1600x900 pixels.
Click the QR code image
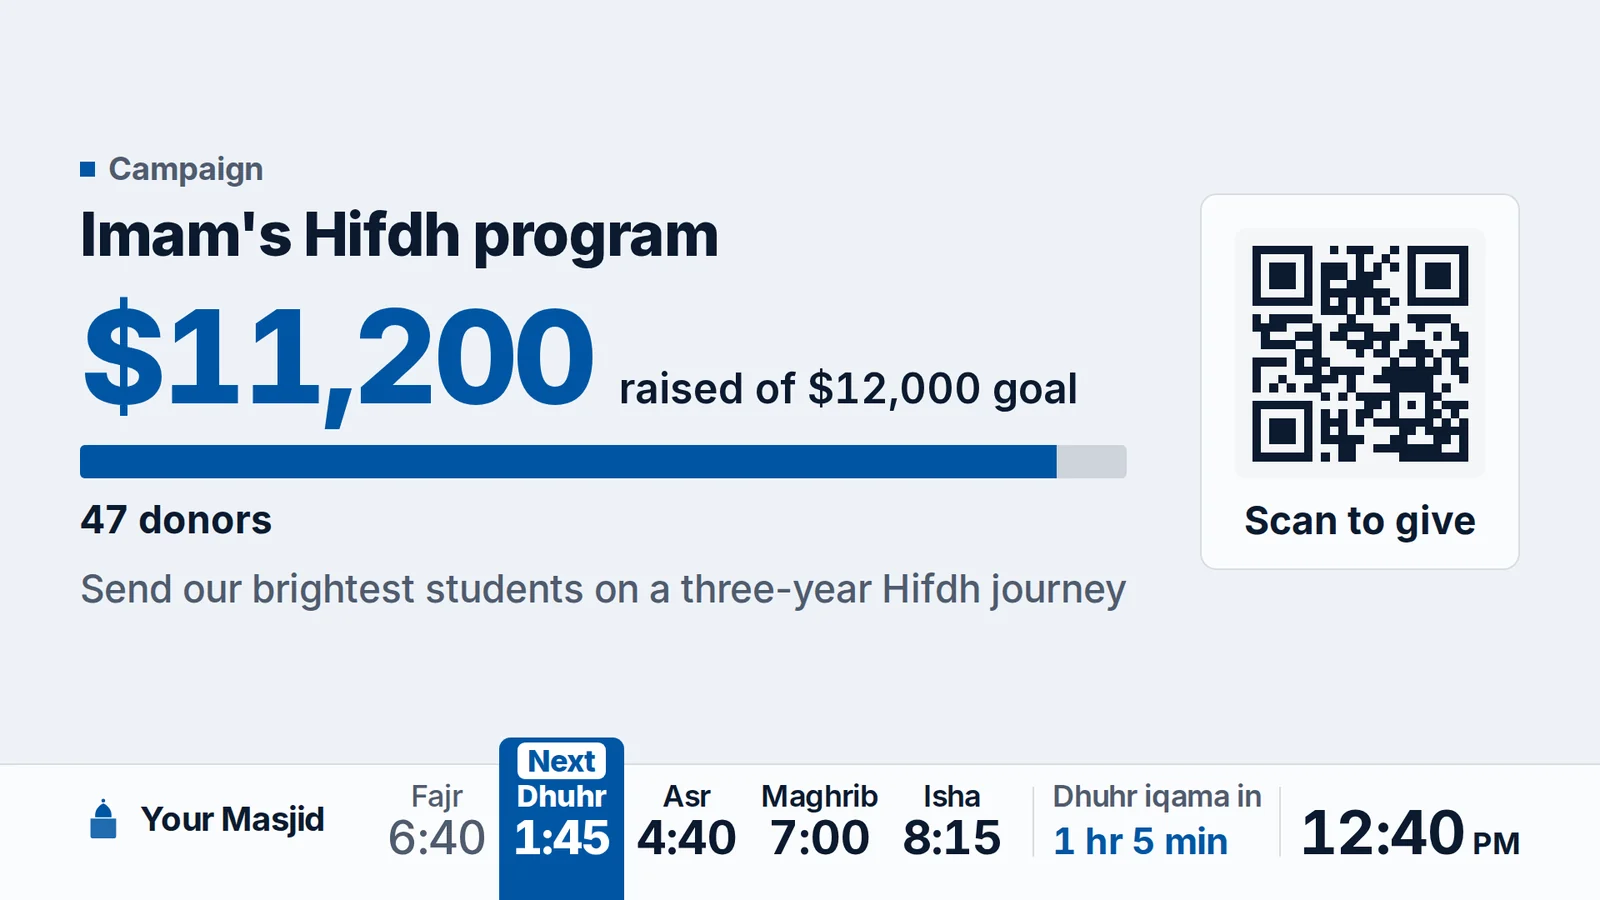tap(1360, 354)
